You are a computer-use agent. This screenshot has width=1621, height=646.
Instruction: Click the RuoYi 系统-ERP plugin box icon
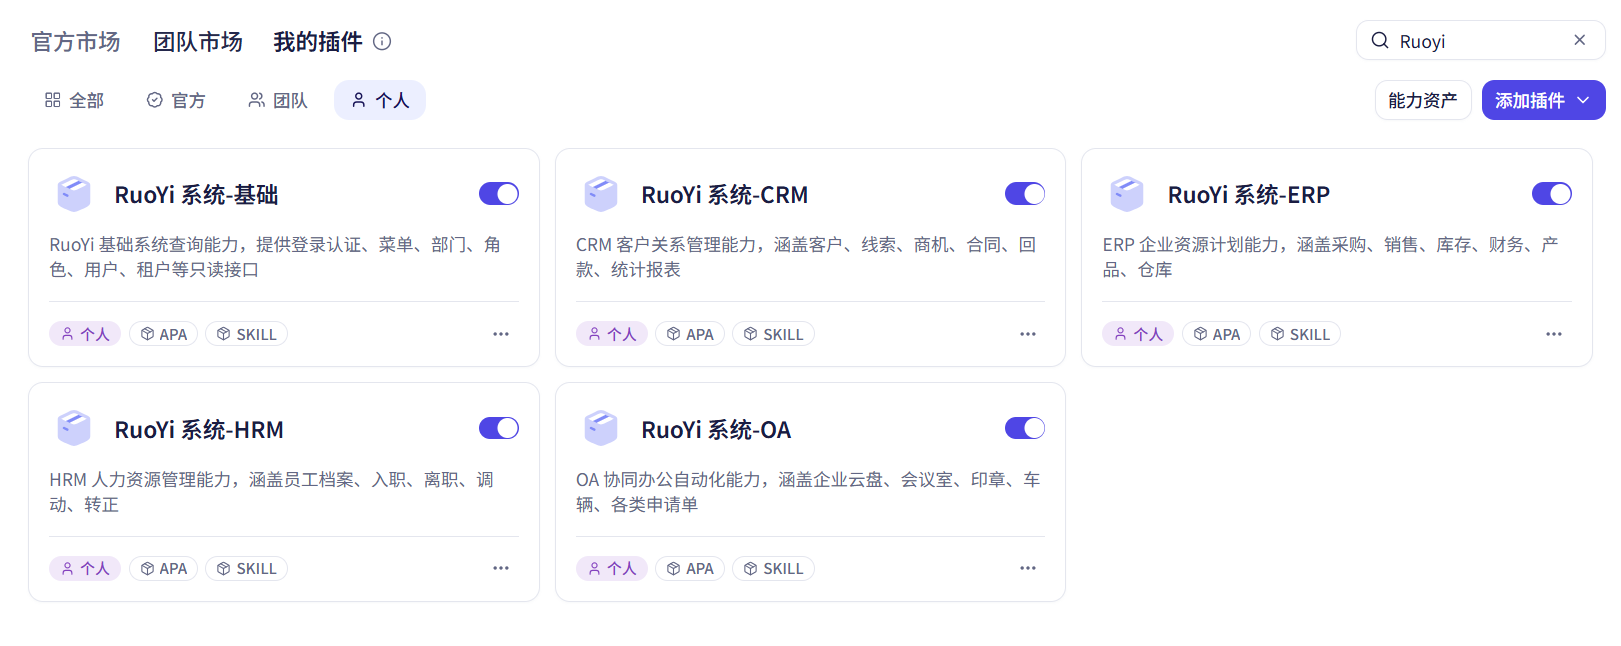[1127, 194]
